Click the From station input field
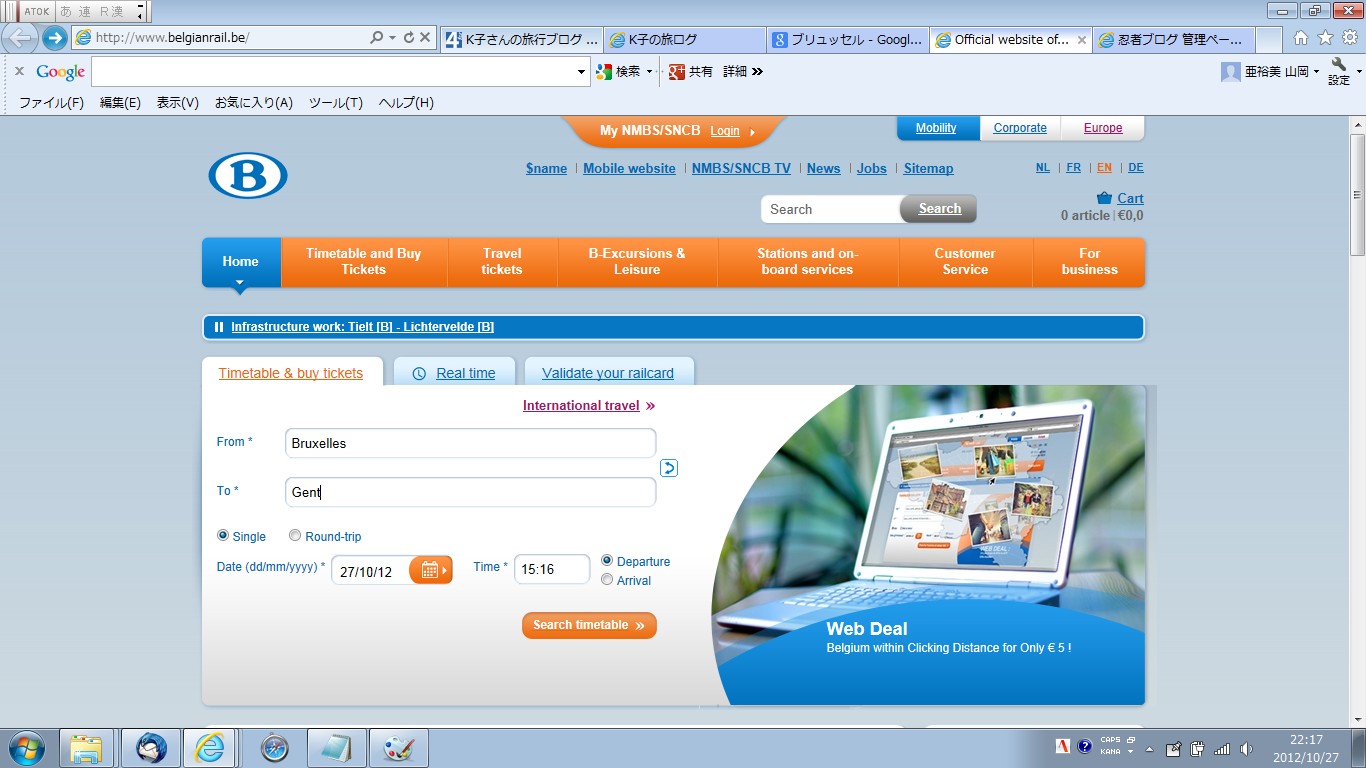Viewport: 1366px width, 768px height. [x=471, y=443]
